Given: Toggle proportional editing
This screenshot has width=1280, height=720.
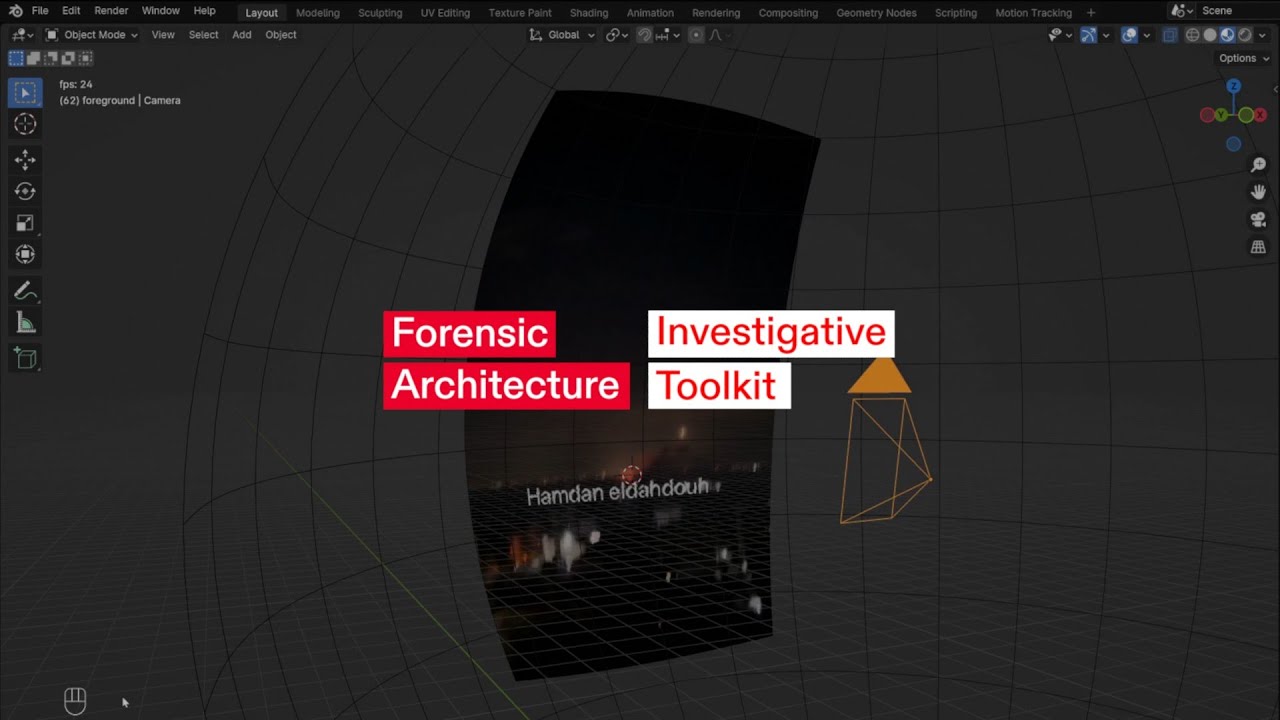Looking at the screenshot, I should tap(696, 35).
